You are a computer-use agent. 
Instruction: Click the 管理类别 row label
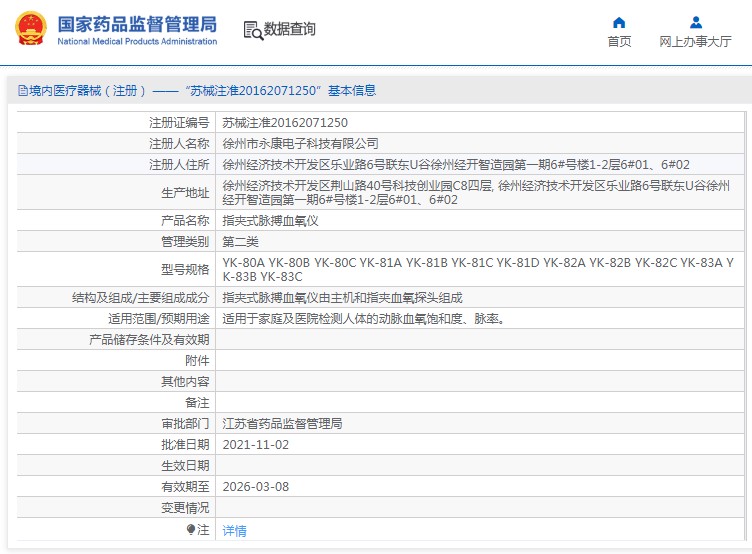pos(185,242)
